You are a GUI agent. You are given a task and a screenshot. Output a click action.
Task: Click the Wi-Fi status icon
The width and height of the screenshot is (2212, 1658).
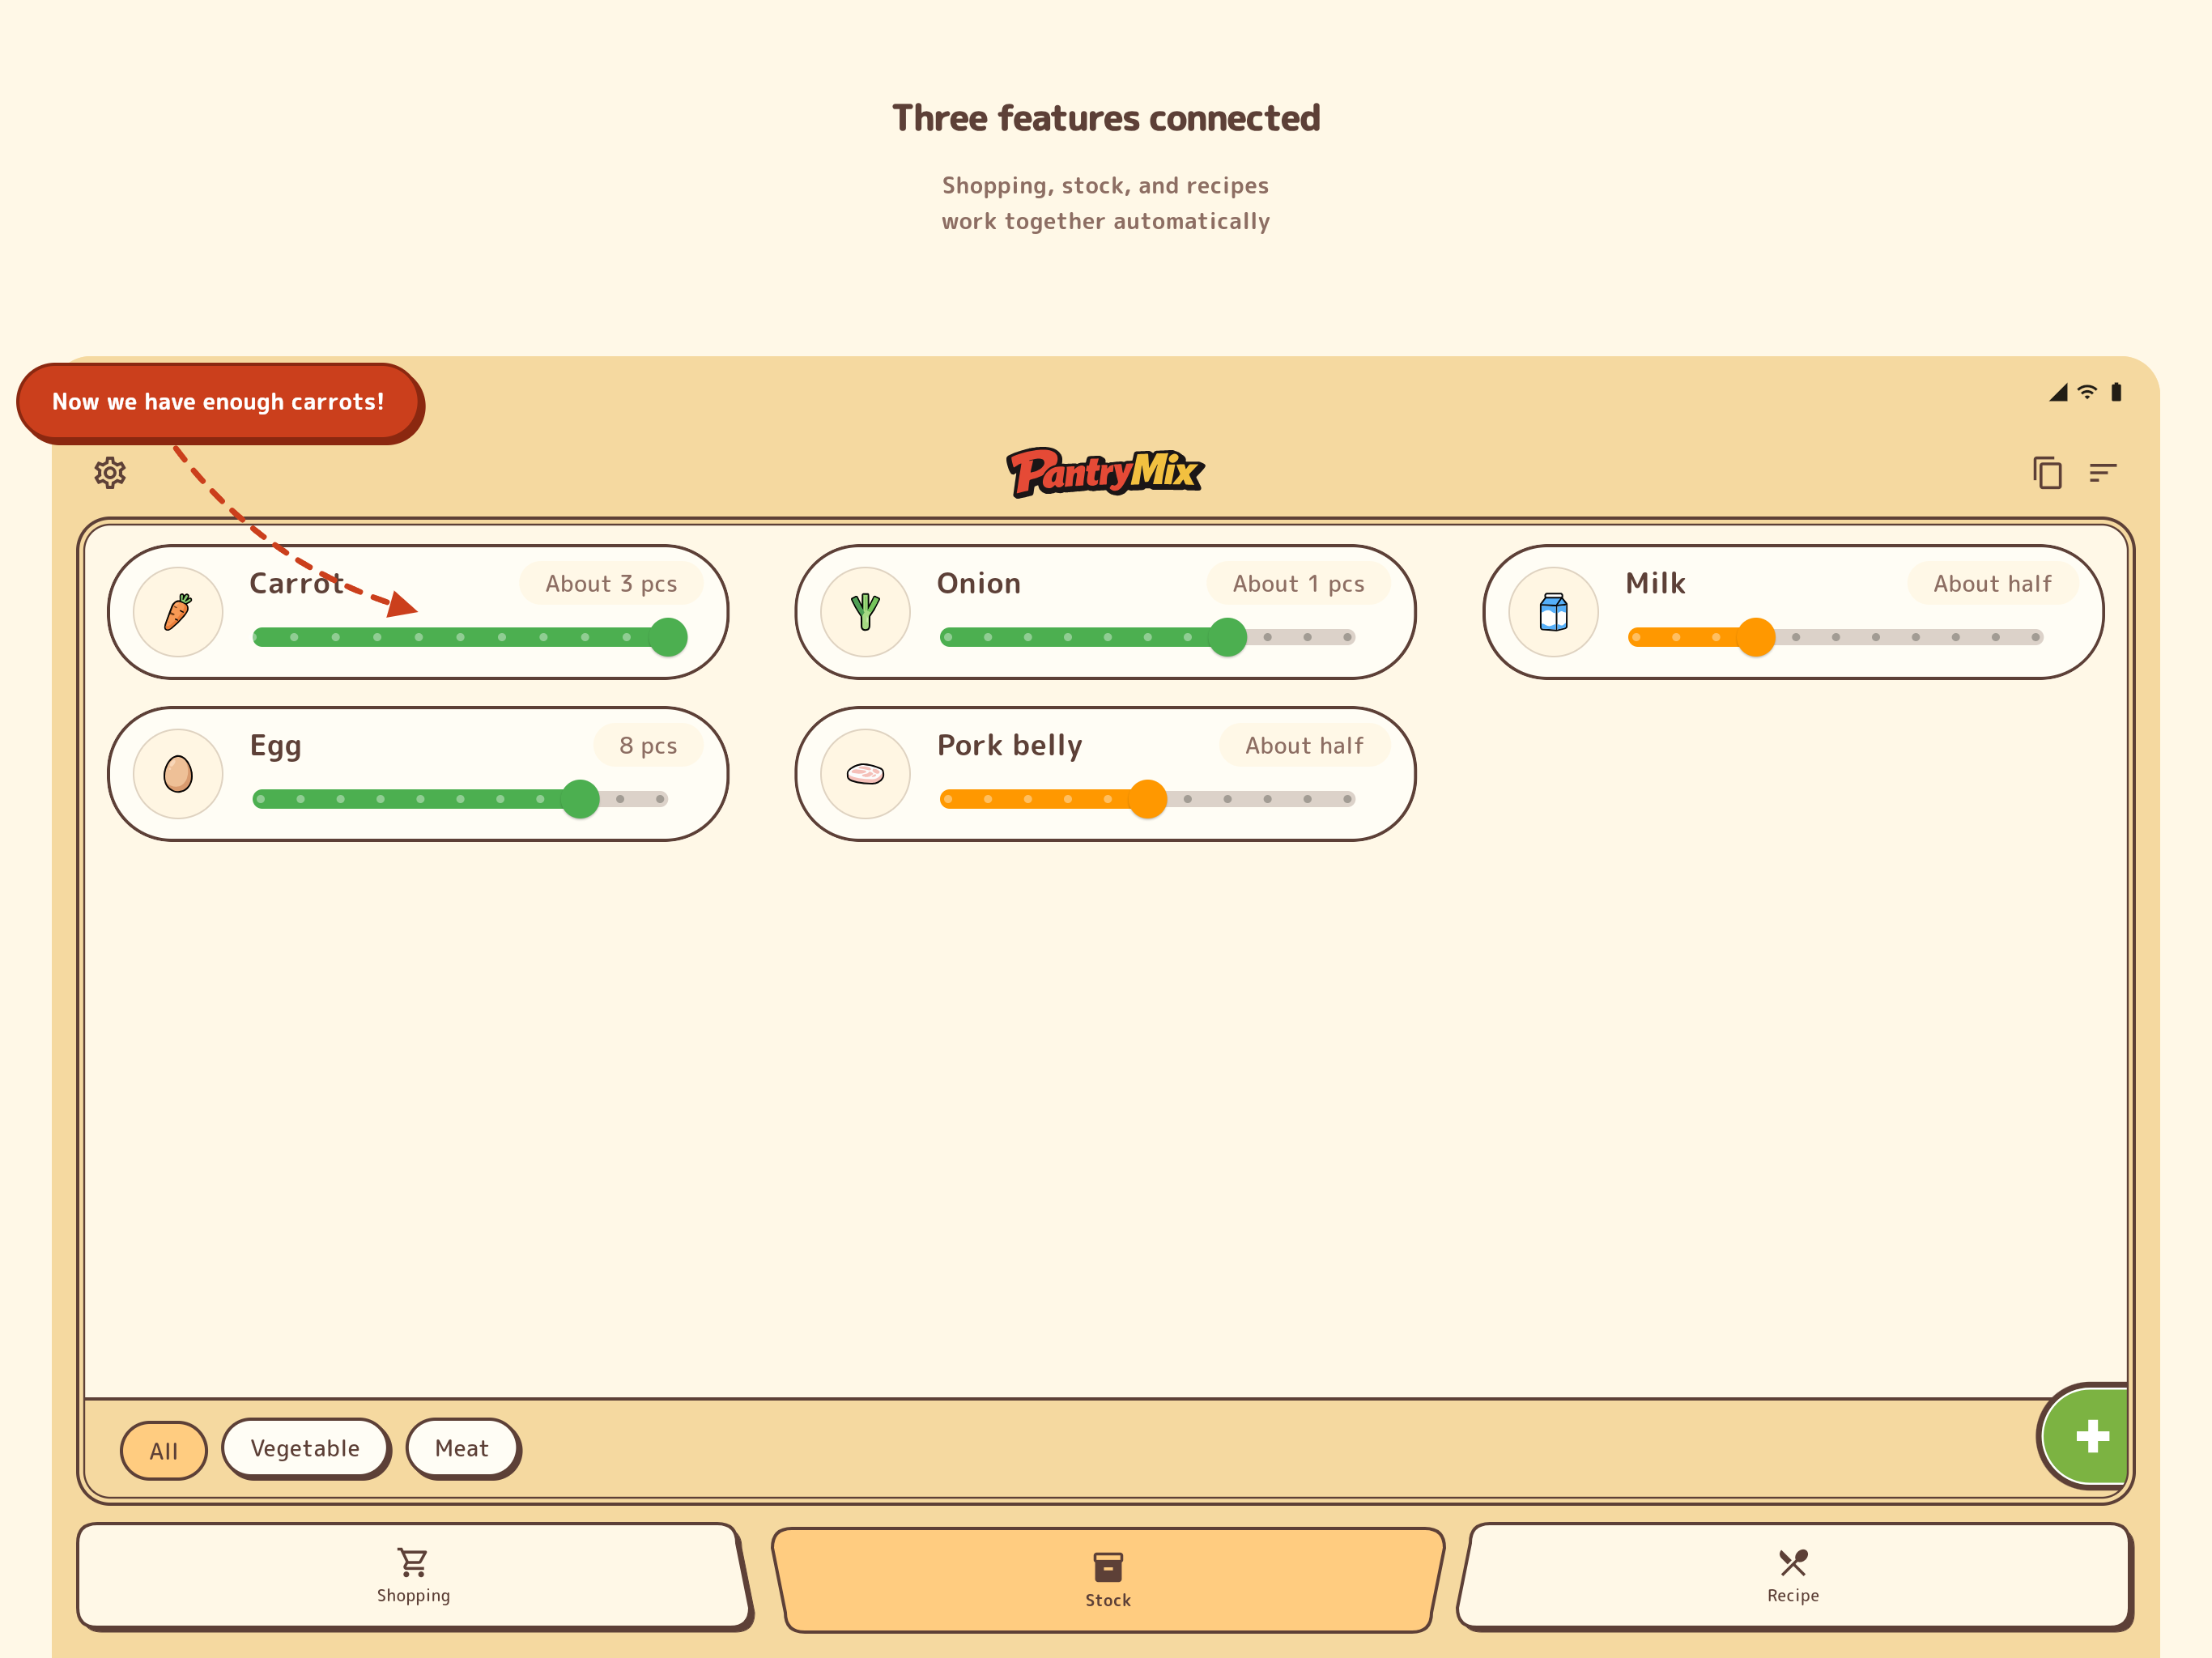tap(2087, 392)
